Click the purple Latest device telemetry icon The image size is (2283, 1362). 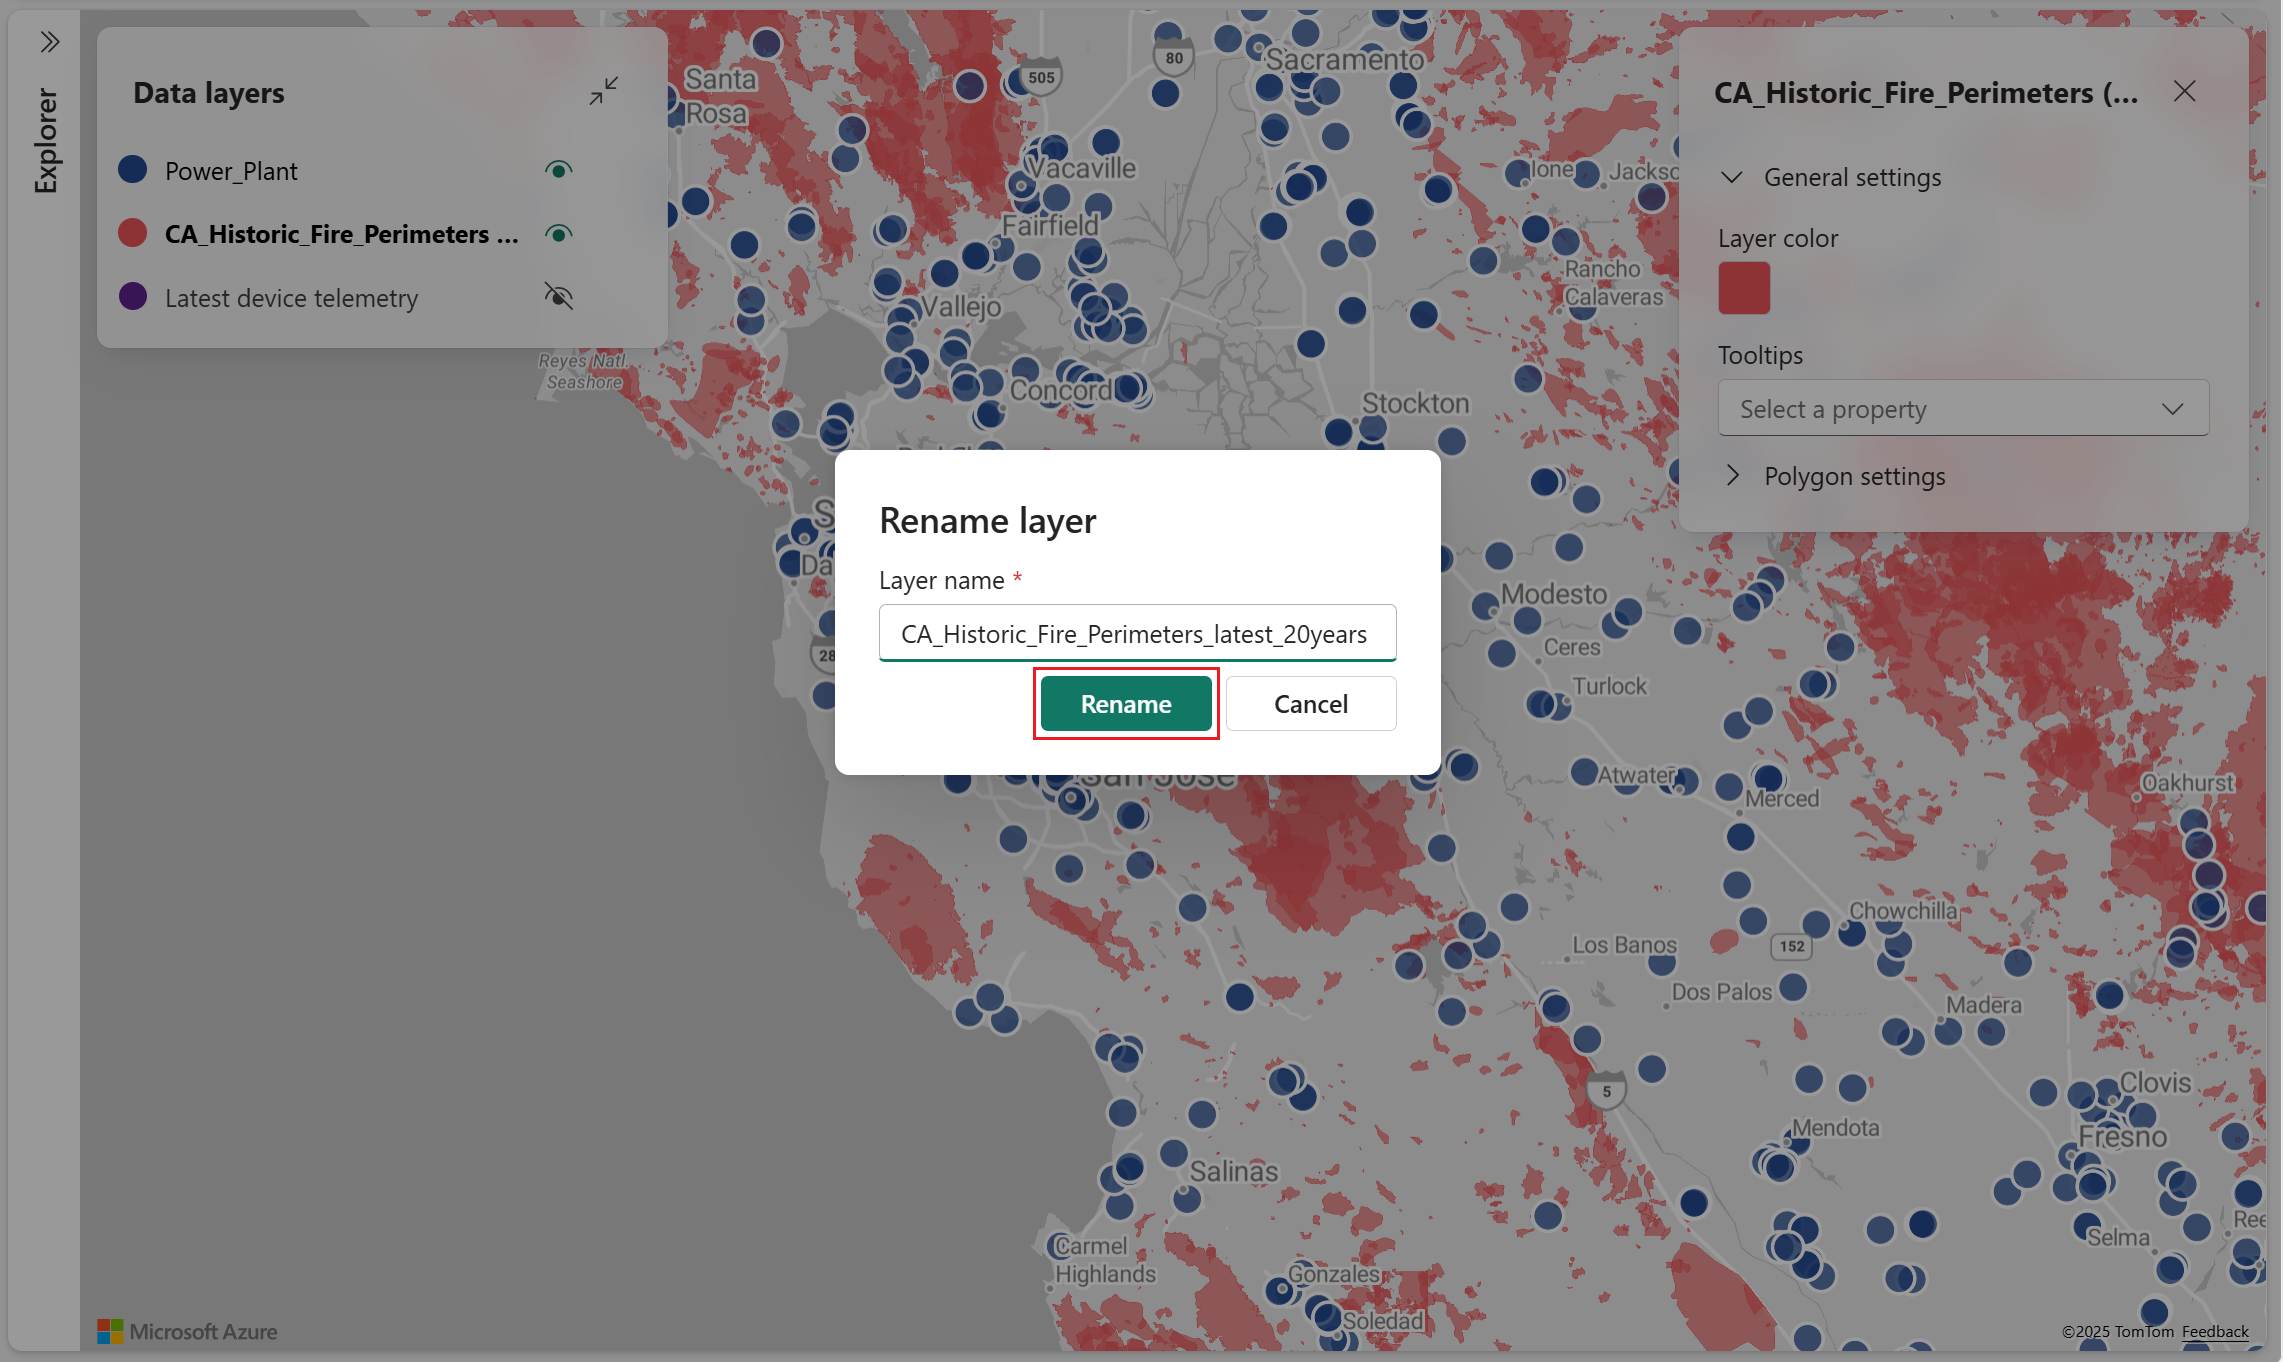tap(133, 297)
